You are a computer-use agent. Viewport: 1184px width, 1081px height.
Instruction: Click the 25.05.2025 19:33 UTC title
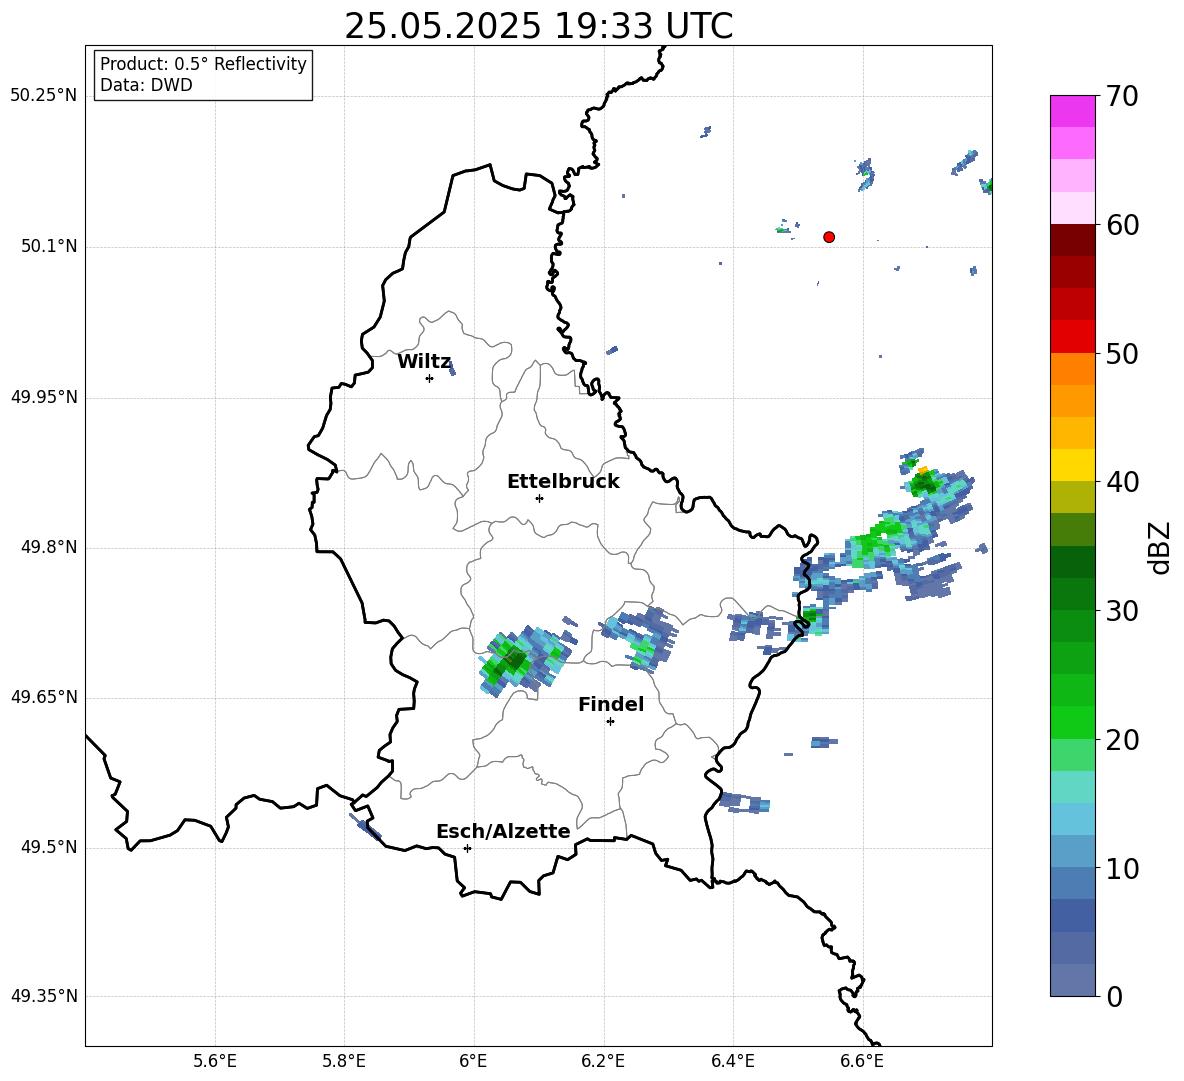click(538, 27)
